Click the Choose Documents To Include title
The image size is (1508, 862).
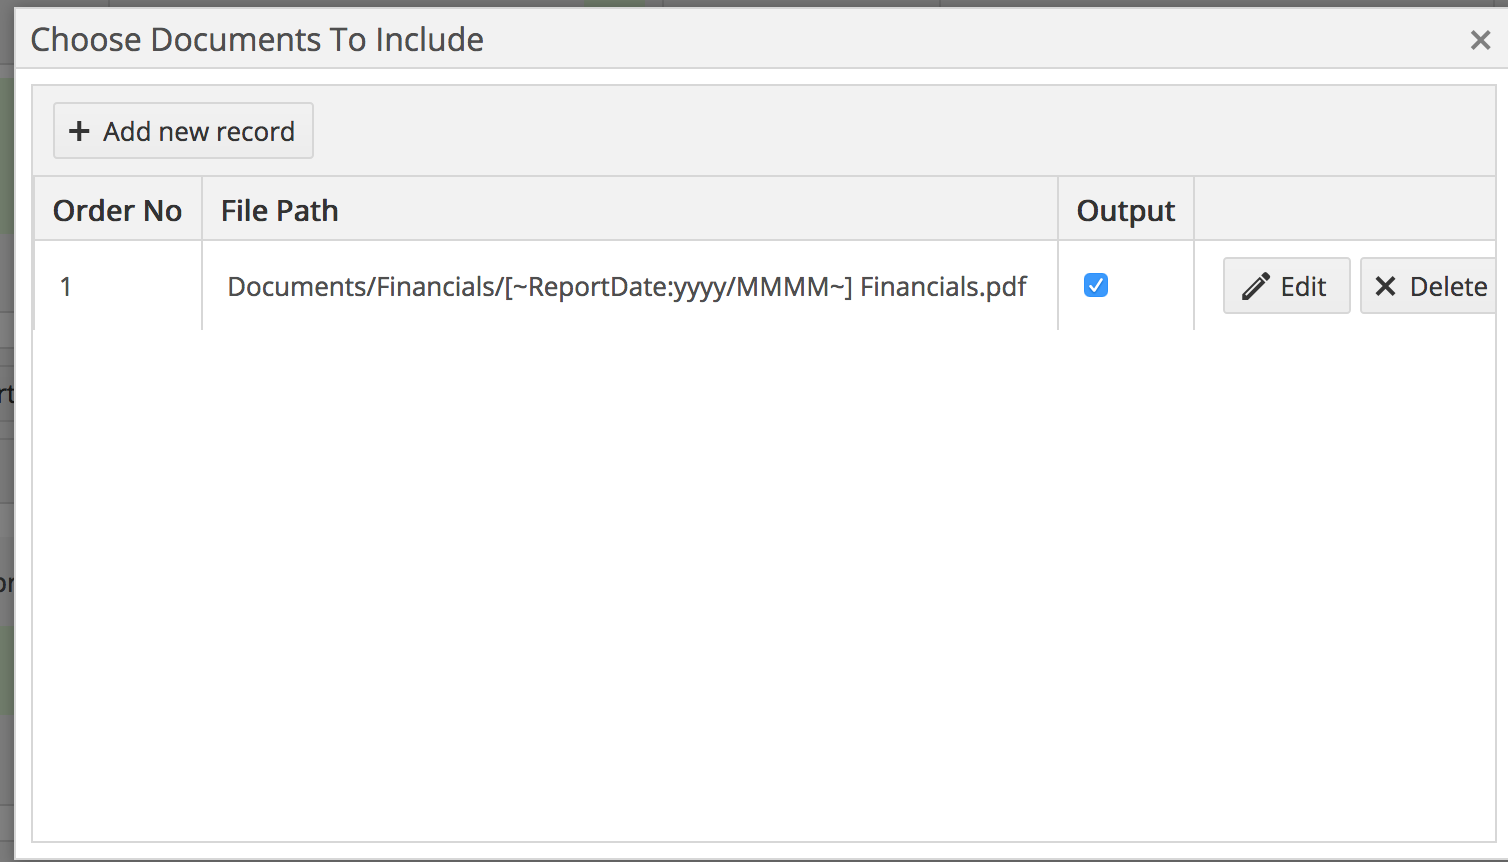(256, 39)
